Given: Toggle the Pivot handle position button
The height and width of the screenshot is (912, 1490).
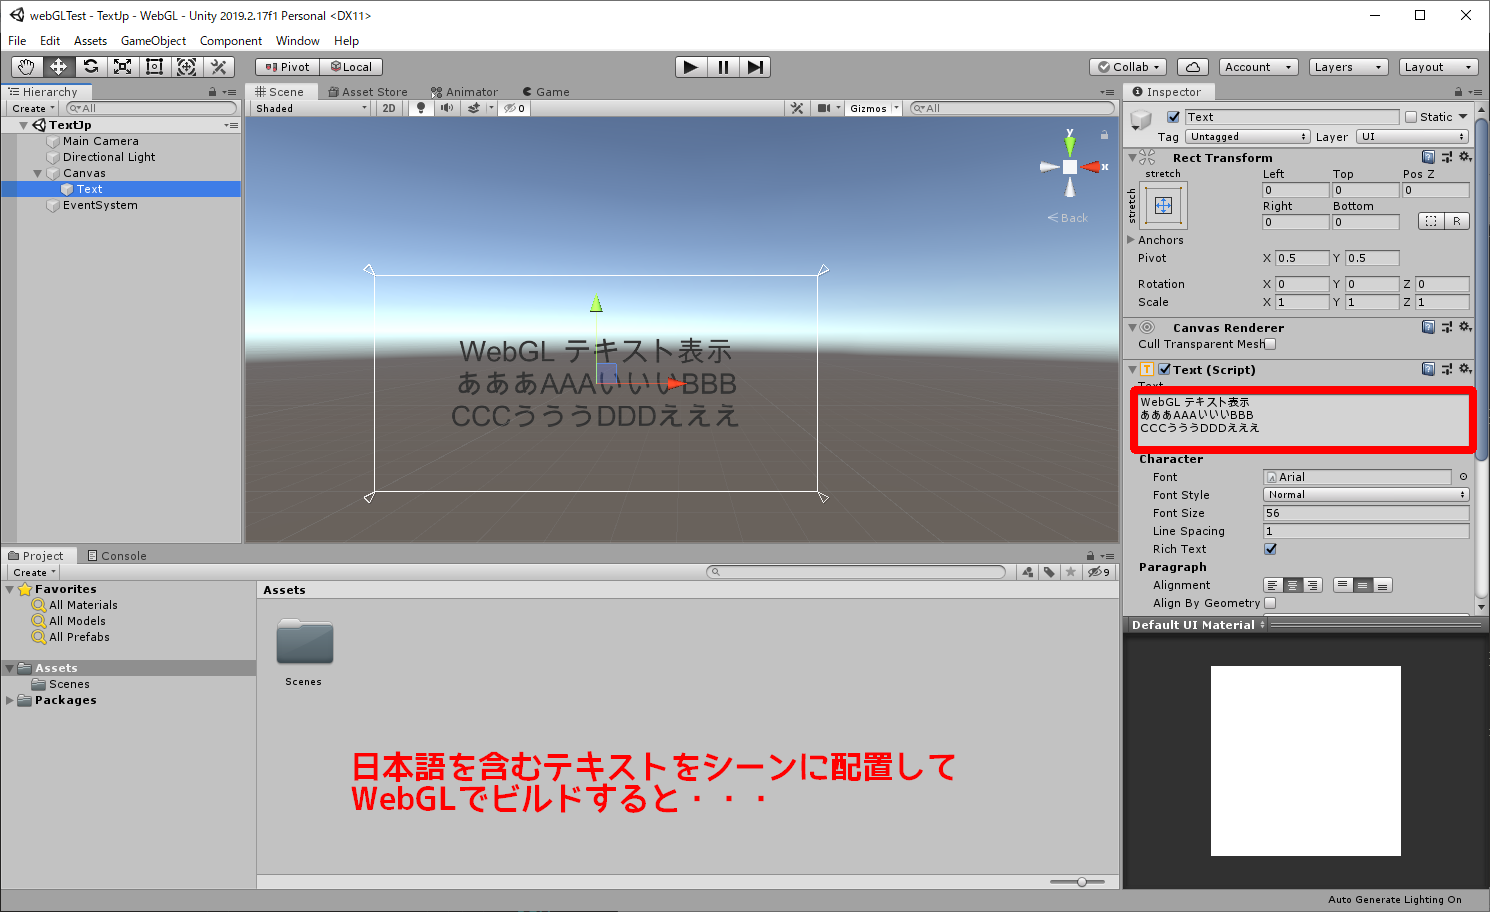Looking at the screenshot, I should (x=287, y=67).
